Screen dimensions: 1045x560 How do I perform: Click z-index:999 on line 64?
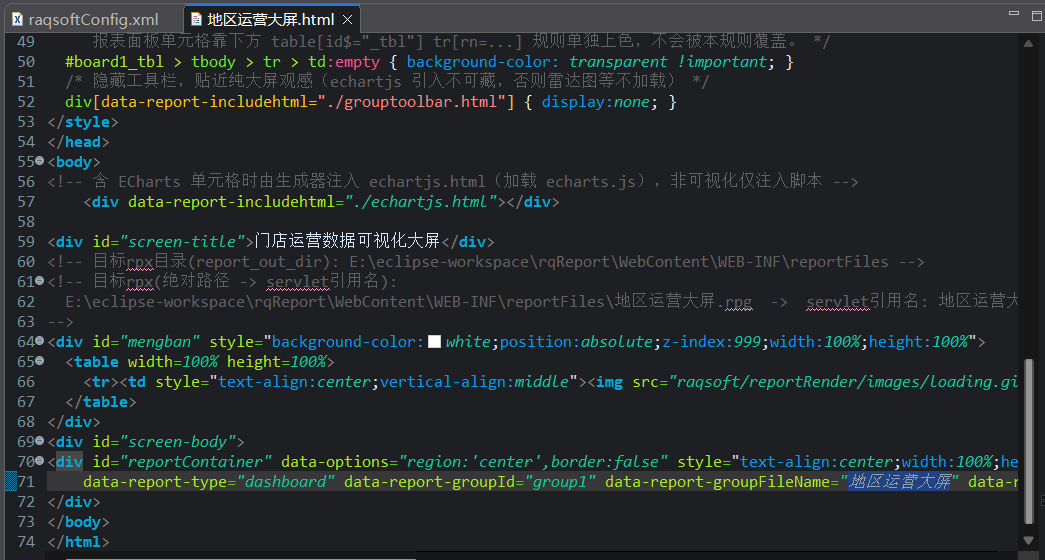[712, 342]
